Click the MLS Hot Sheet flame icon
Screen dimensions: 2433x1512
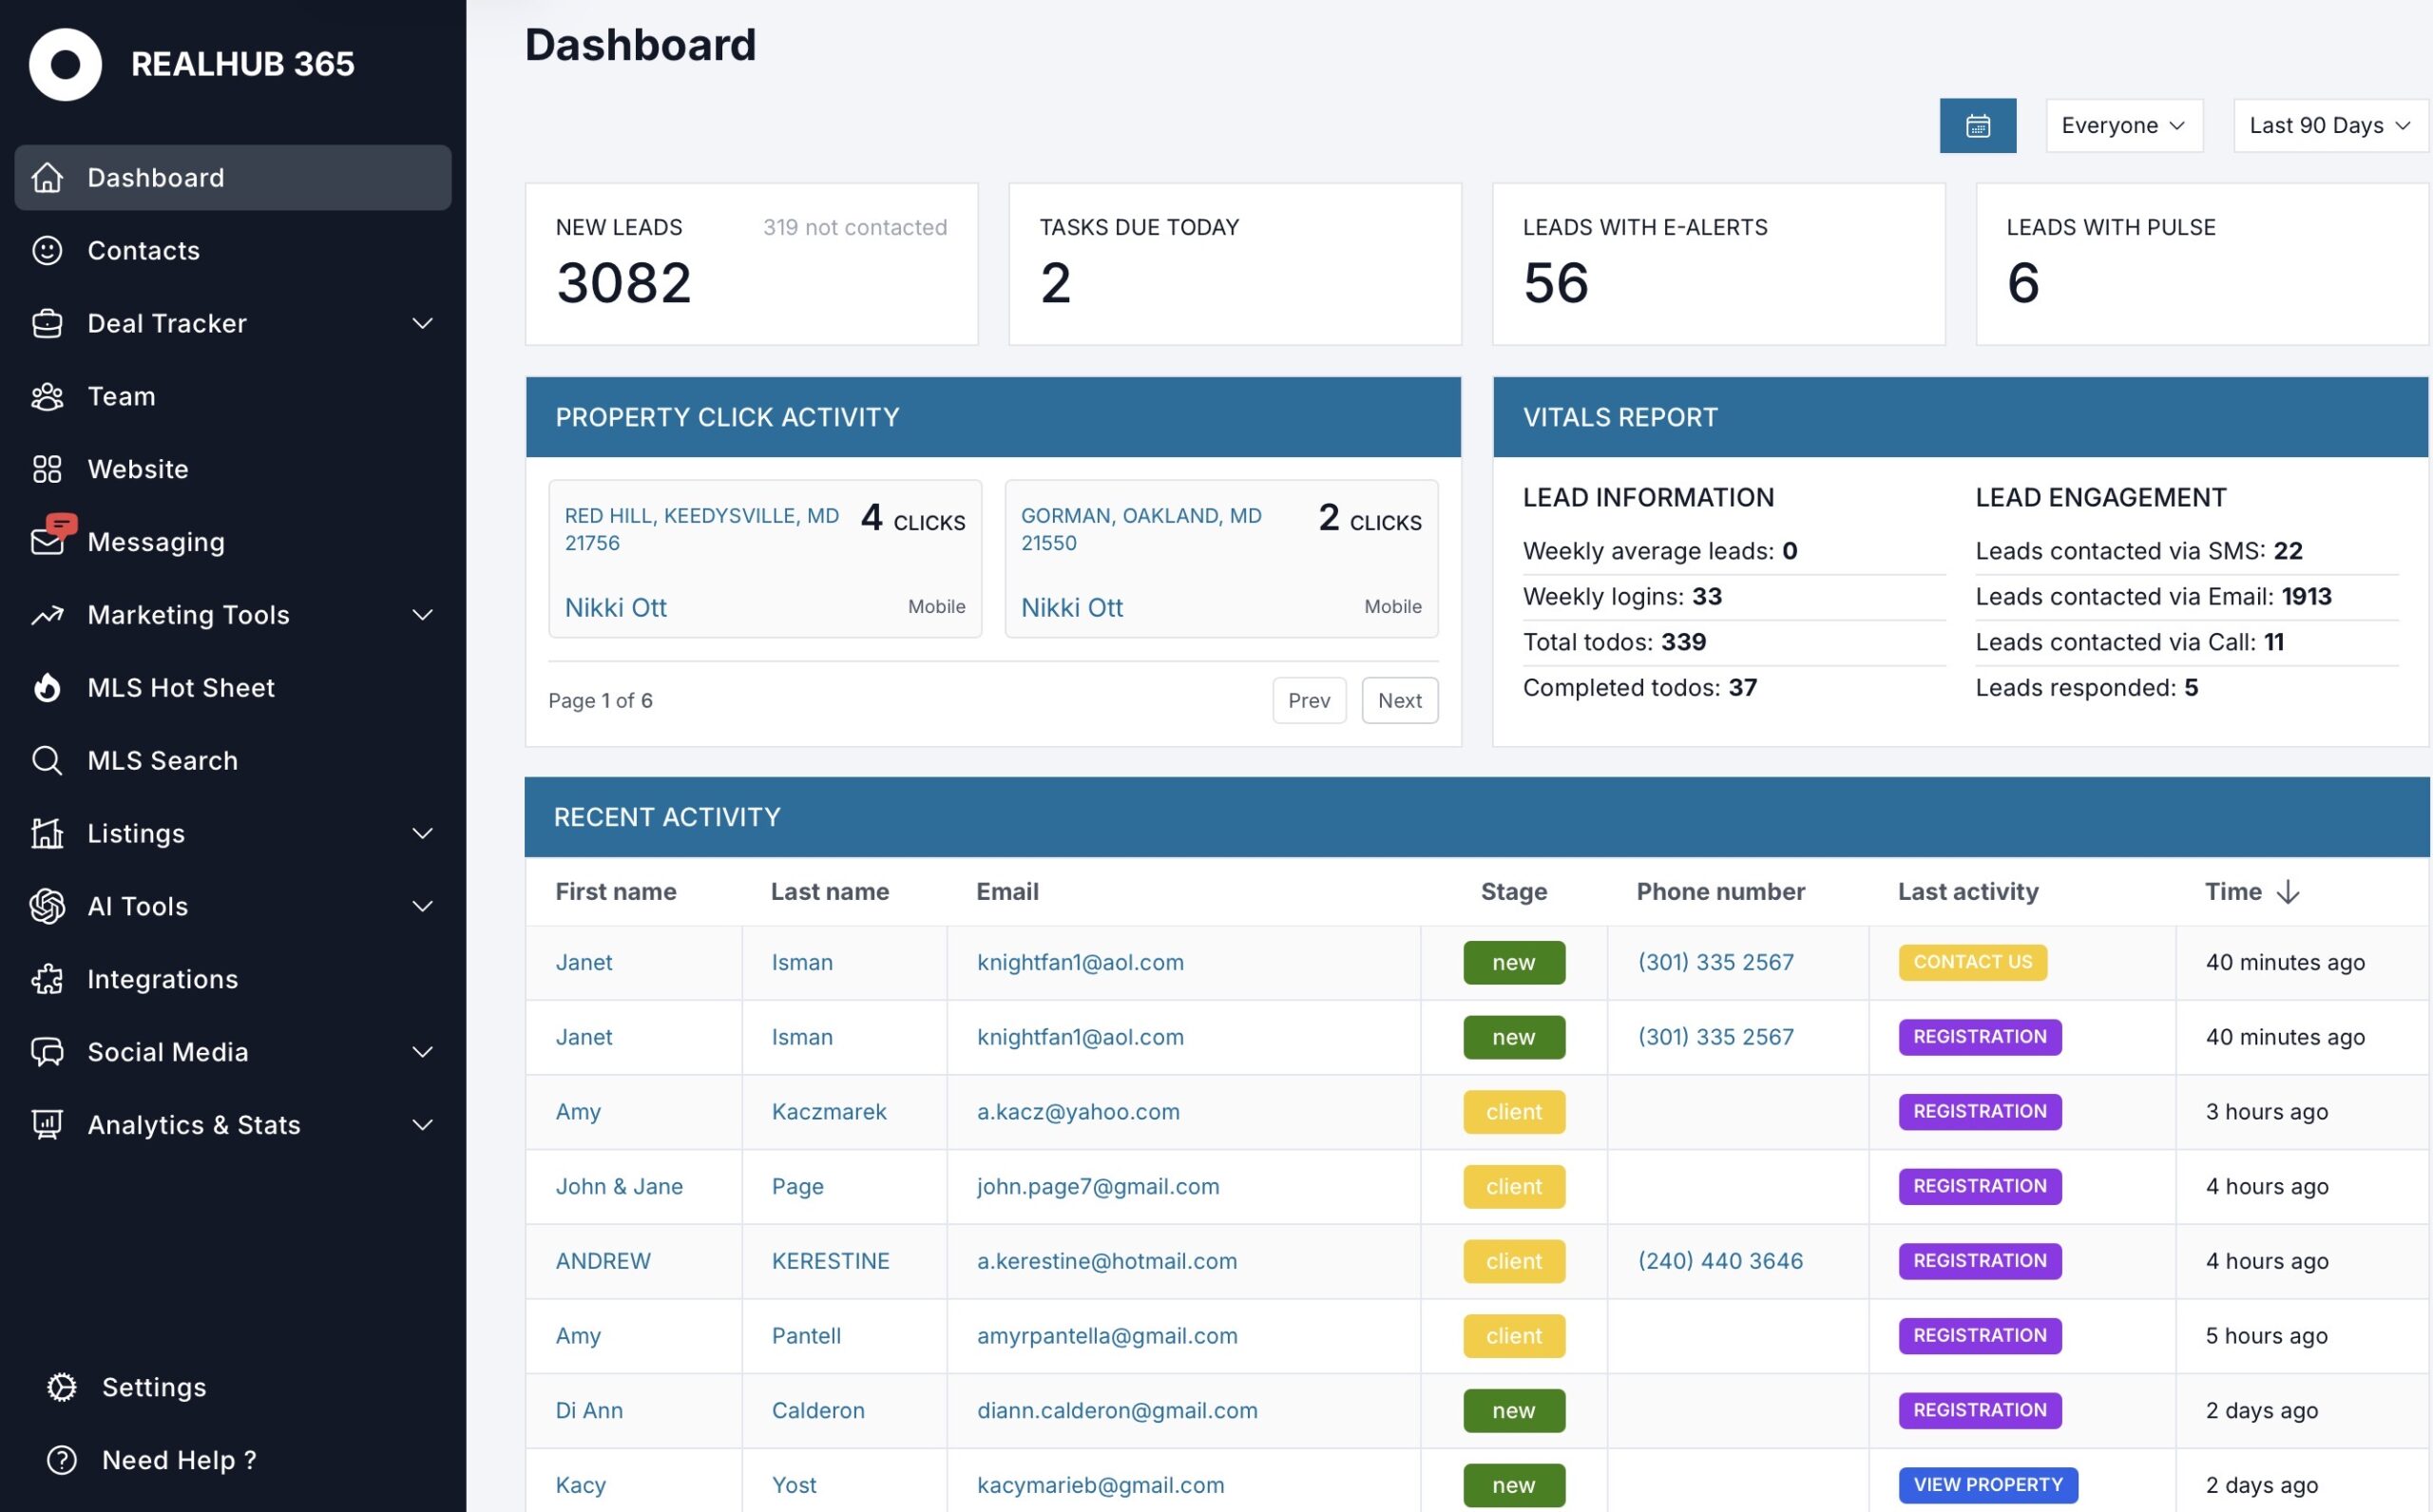point(47,688)
